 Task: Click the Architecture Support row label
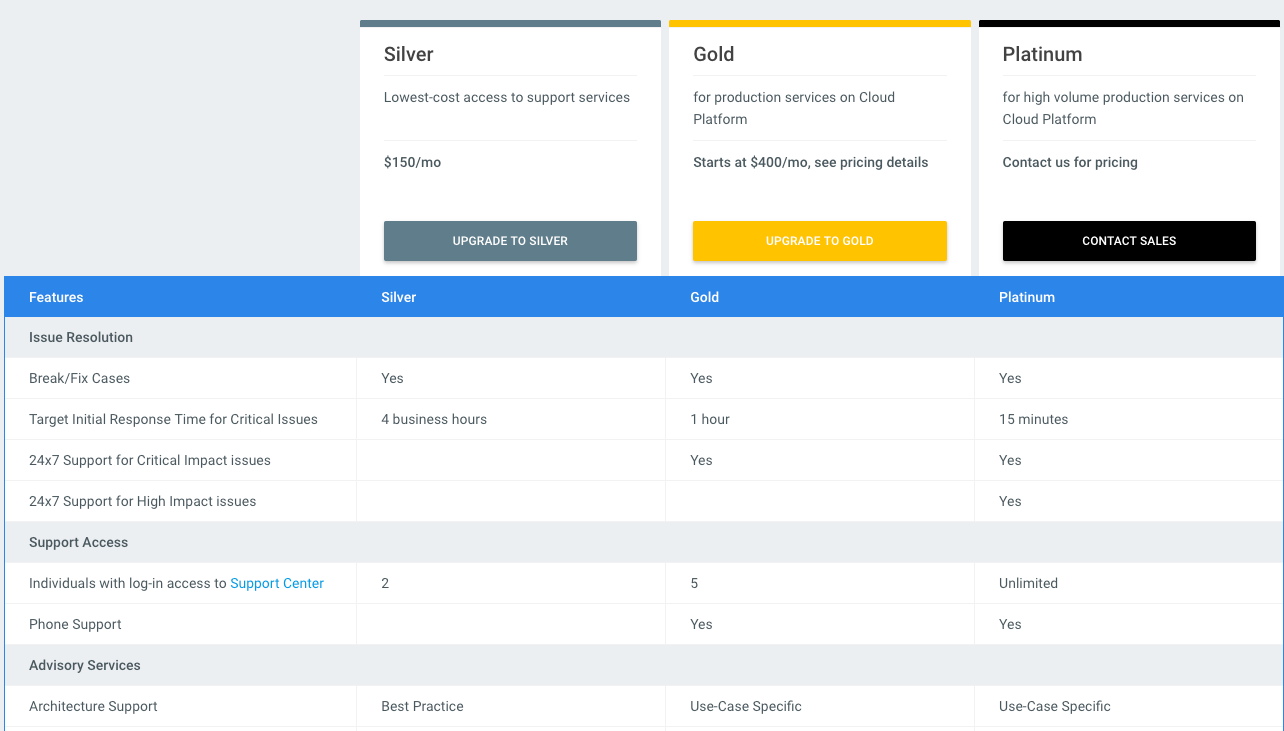[x=93, y=706]
